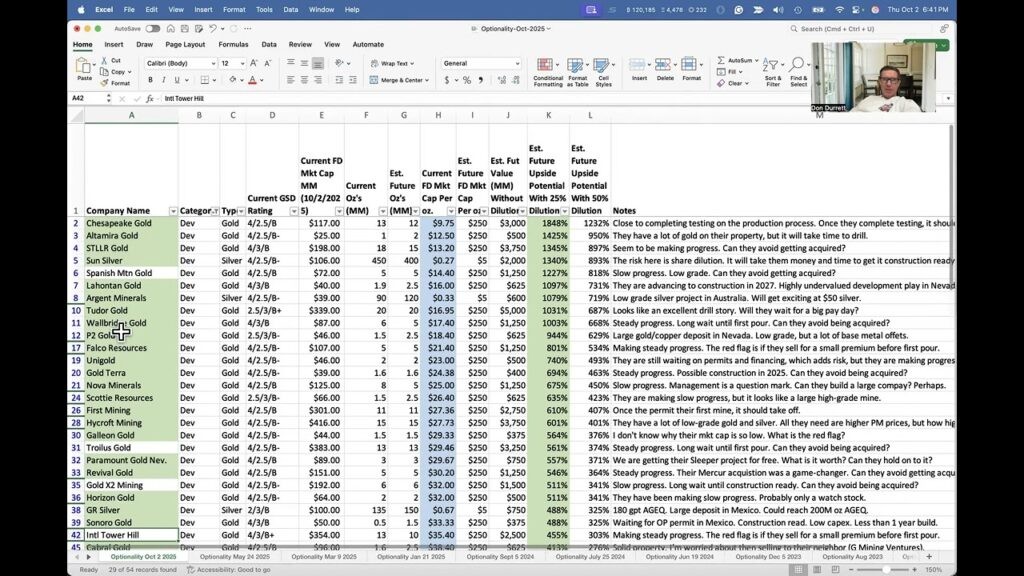
Task: Apply comma style number format
Action: pos(481,80)
